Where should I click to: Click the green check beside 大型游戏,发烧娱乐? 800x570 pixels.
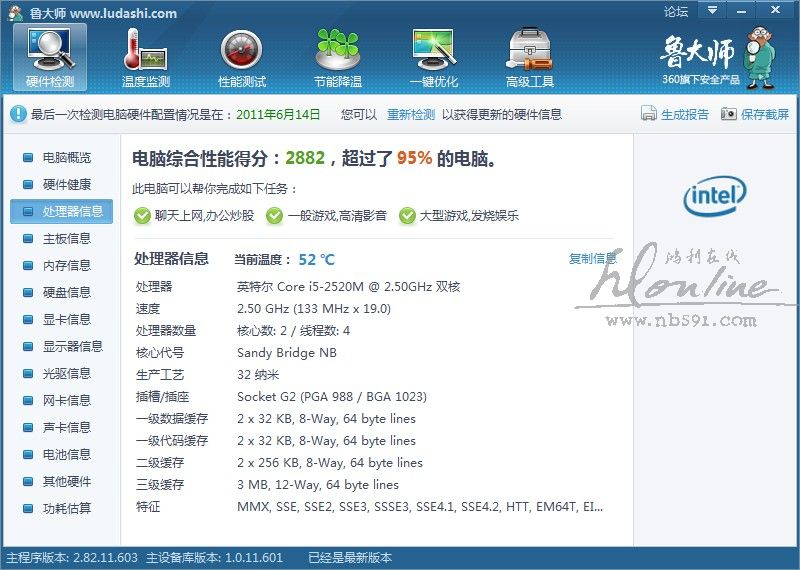[x=407, y=216]
